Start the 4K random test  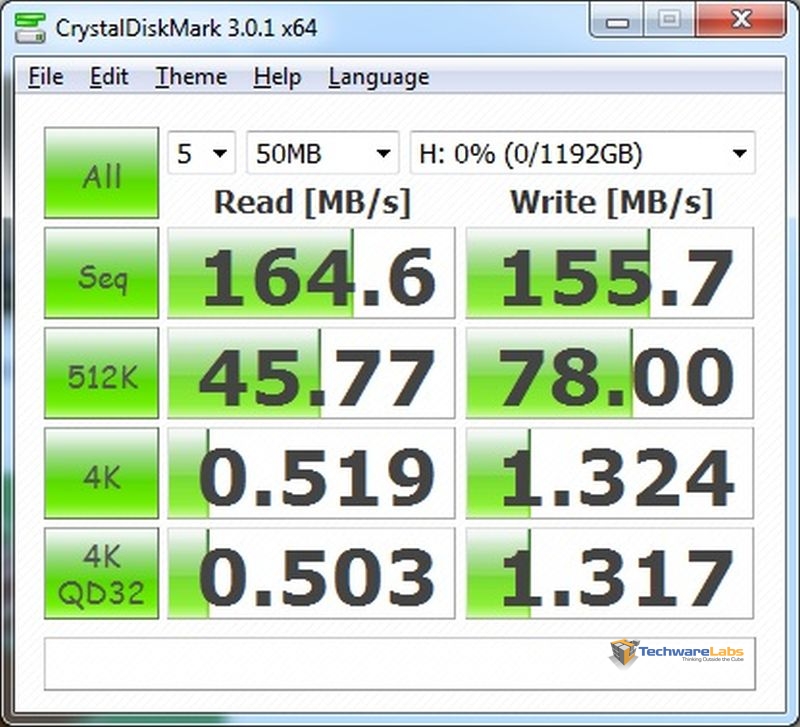pyautogui.click(x=102, y=473)
